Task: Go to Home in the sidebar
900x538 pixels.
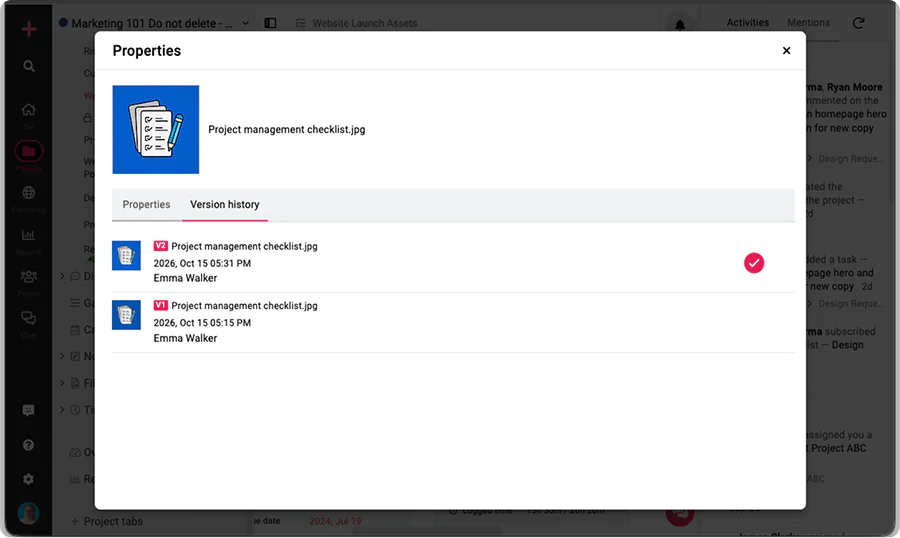Action: pyautogui.click(x=29, y=109)
